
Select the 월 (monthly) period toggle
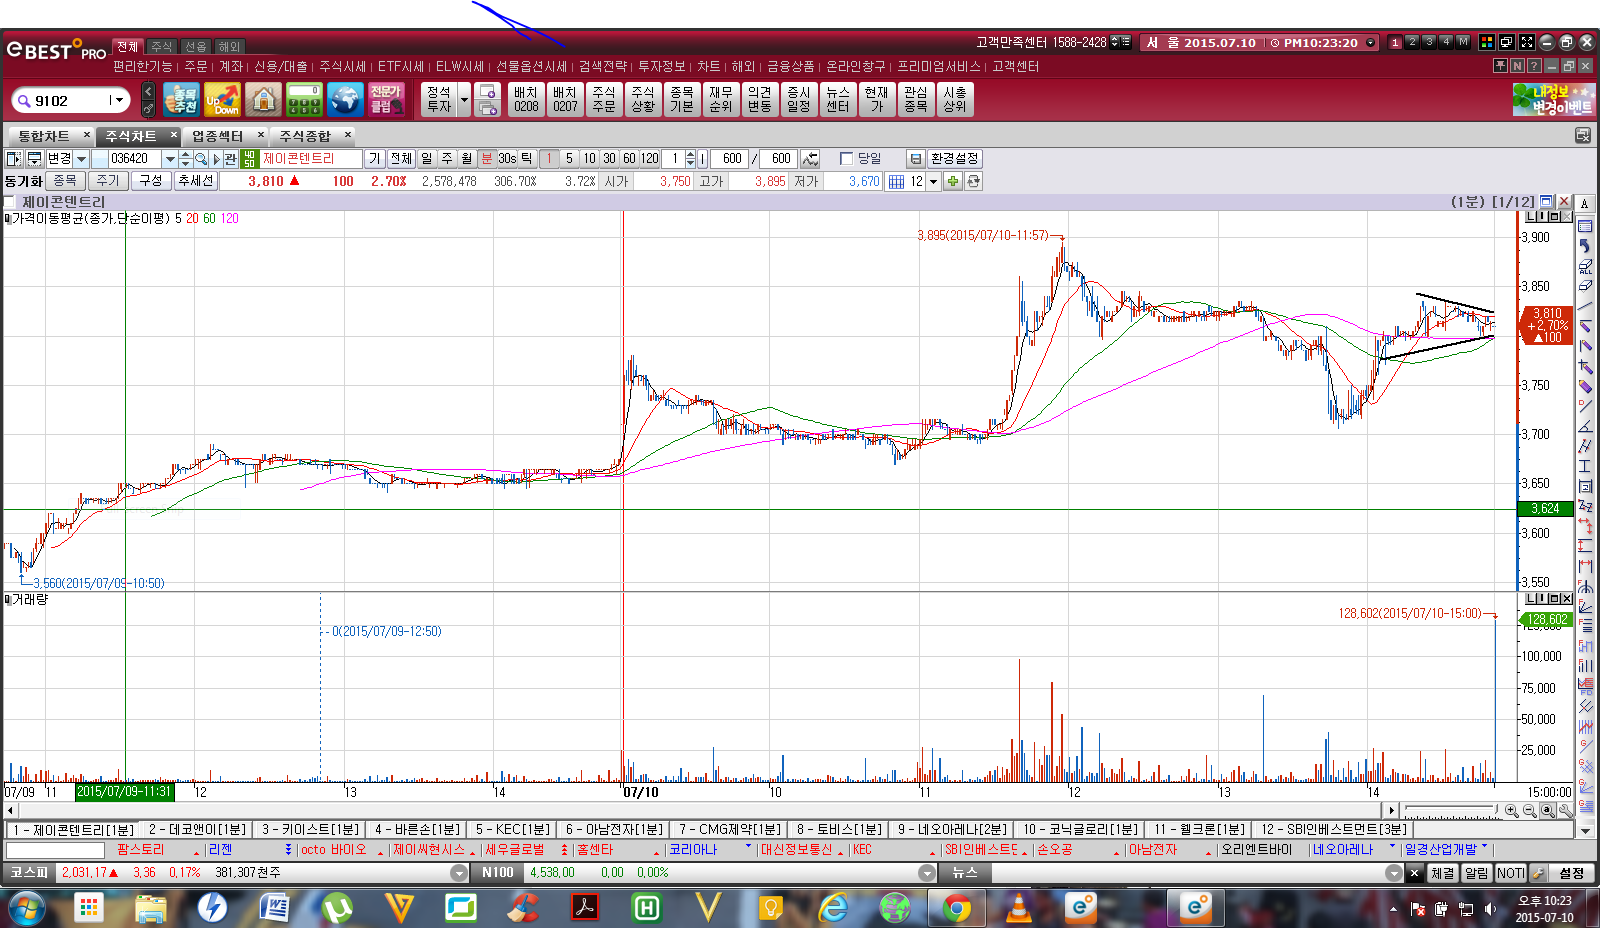(467, 159)
